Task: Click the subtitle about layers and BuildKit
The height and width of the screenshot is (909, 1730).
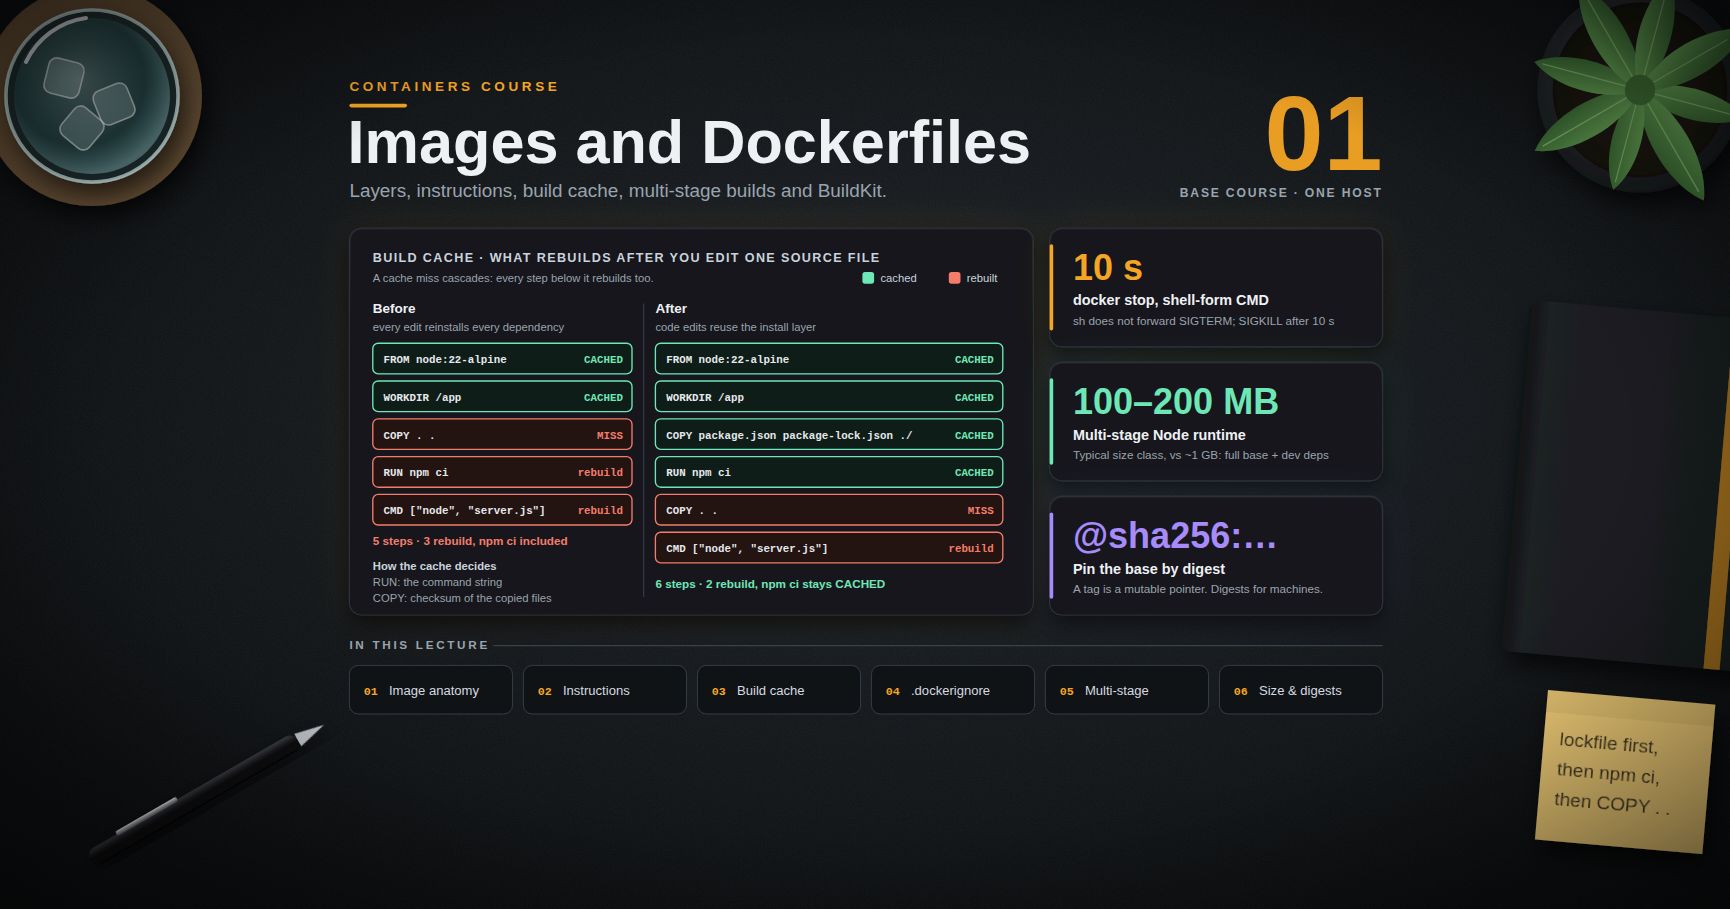Action: (x=618, y=191)
